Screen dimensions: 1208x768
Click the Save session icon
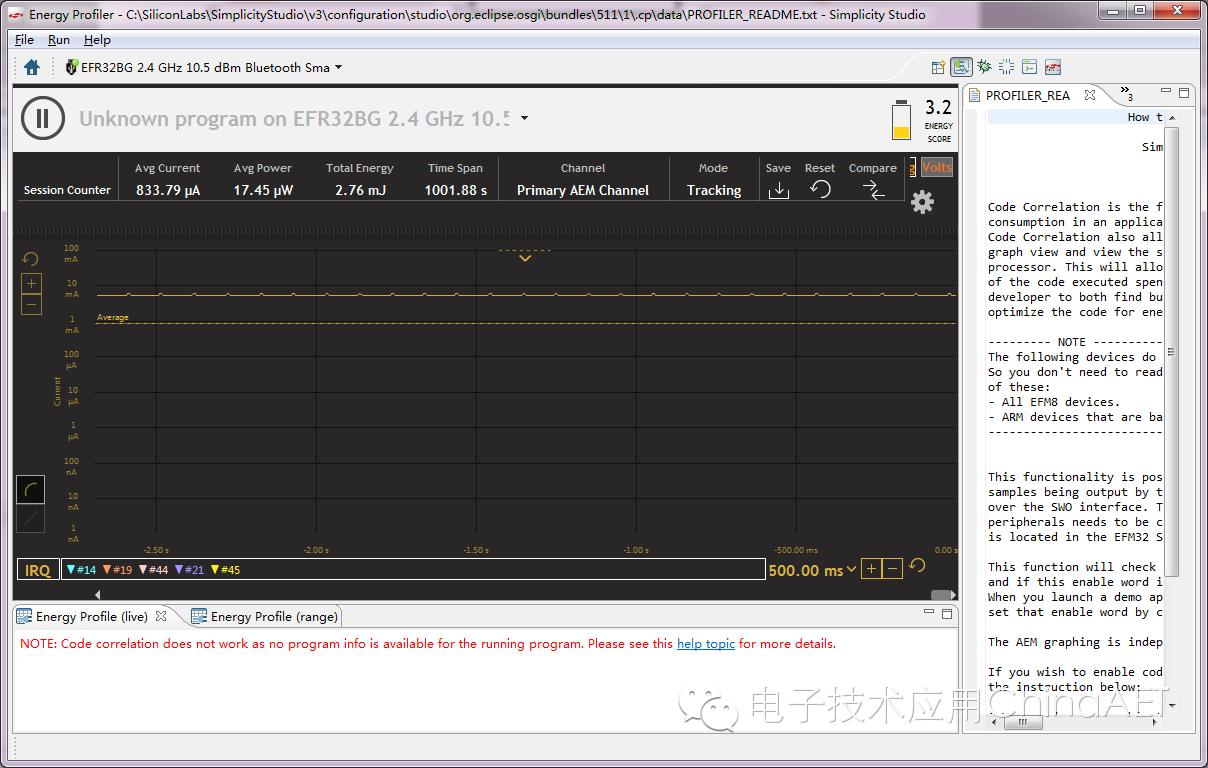pyautogui.click(x=779, y=186)
